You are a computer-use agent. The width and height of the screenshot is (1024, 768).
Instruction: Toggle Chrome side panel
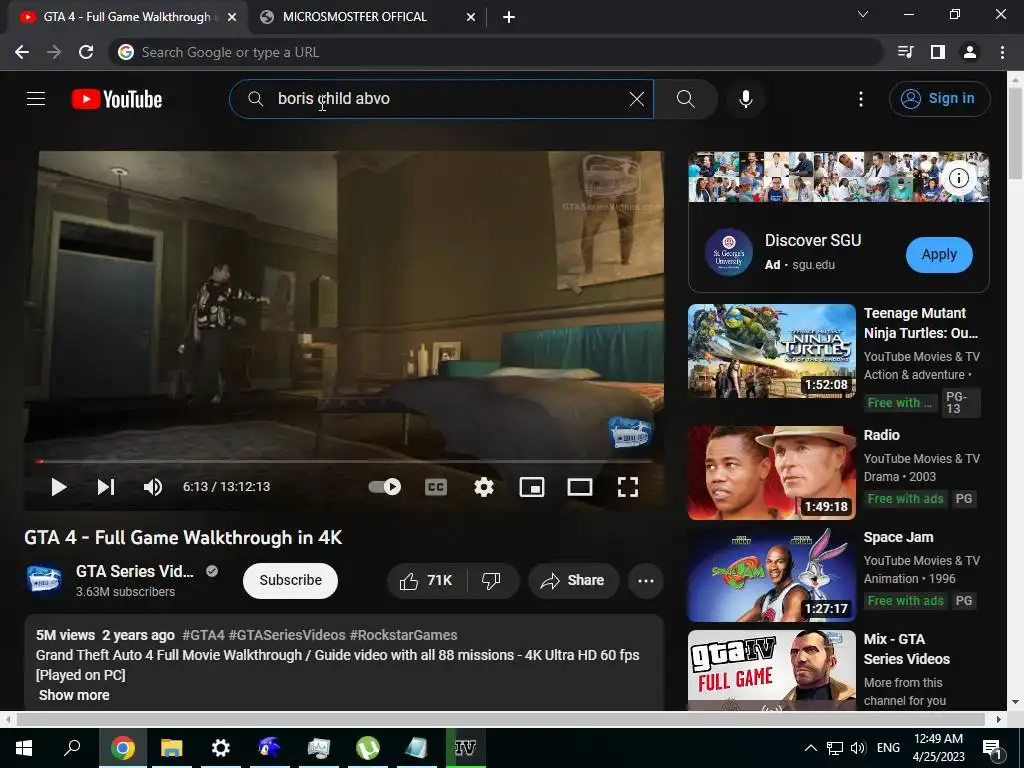[938, 52]
